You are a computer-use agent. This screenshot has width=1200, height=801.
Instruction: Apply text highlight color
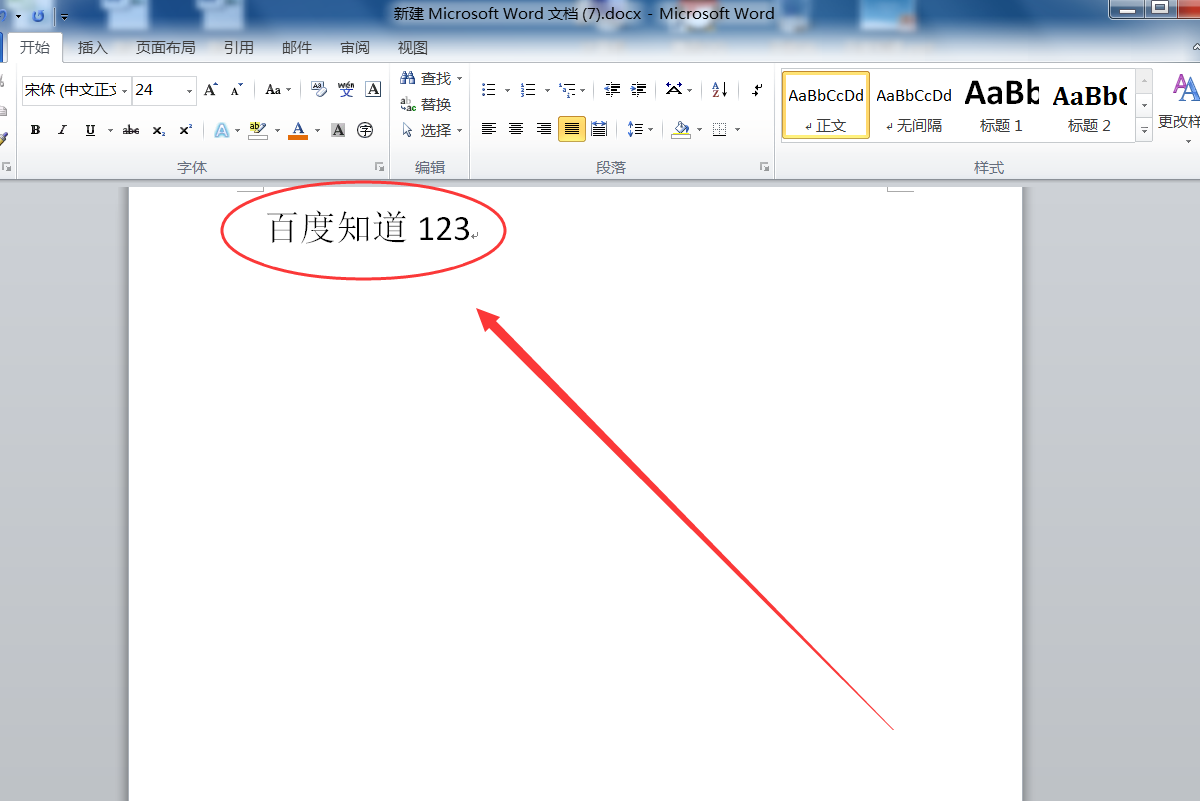tap(257, 130)
